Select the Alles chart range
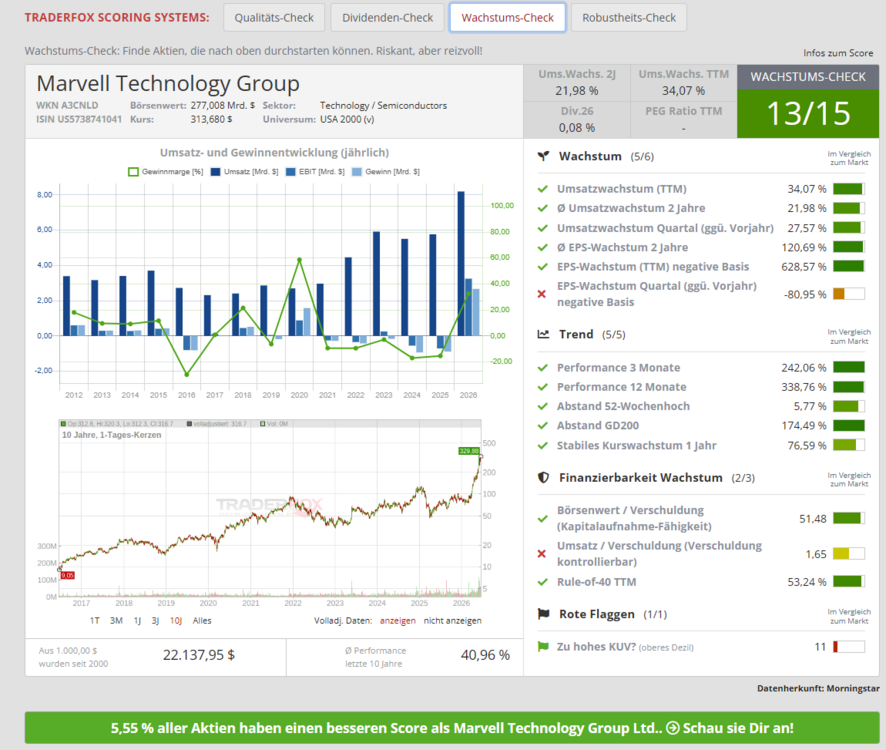886x750 pixels. click(202, 621)
